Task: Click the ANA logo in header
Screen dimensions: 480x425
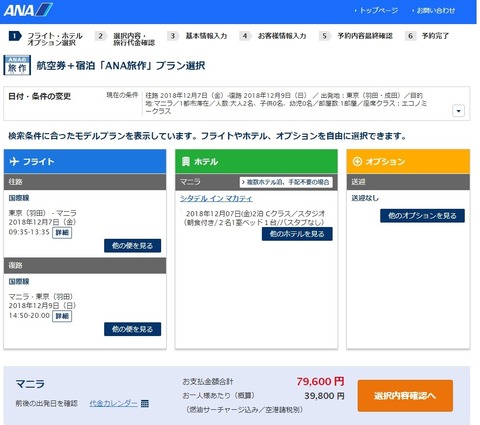Action: (28, 9)
